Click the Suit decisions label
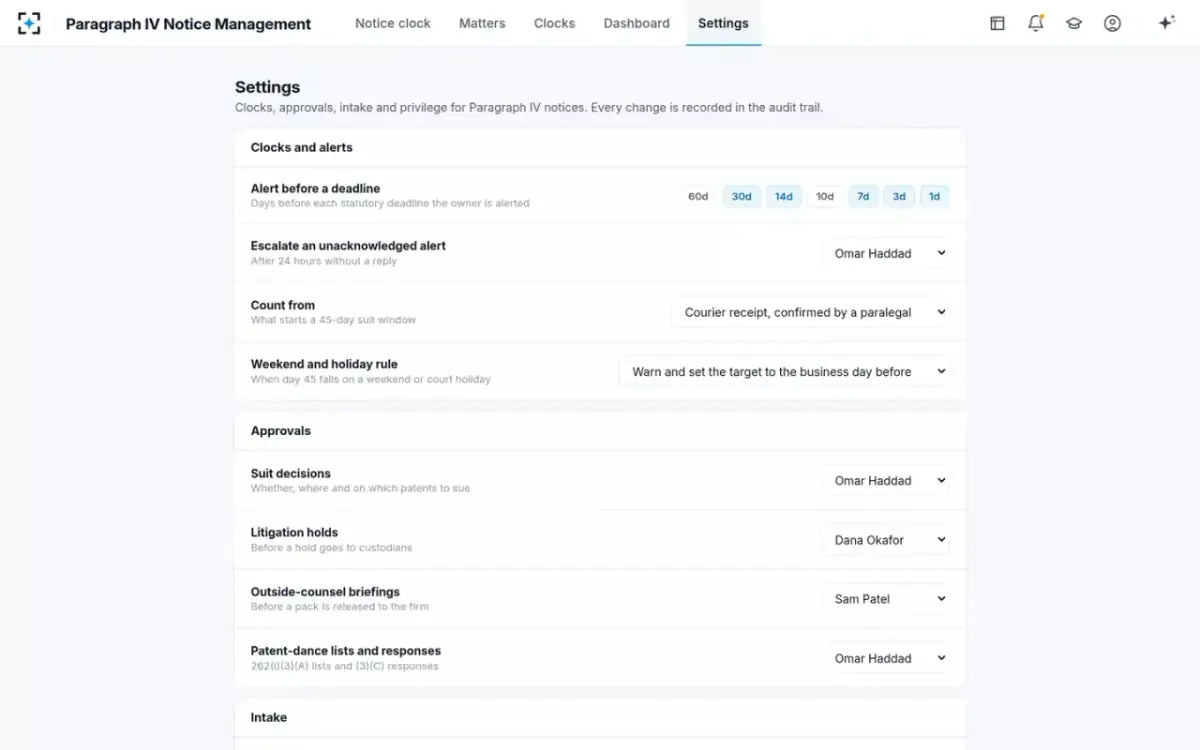This screenshot has height=750, width=1200. [291, 473]
